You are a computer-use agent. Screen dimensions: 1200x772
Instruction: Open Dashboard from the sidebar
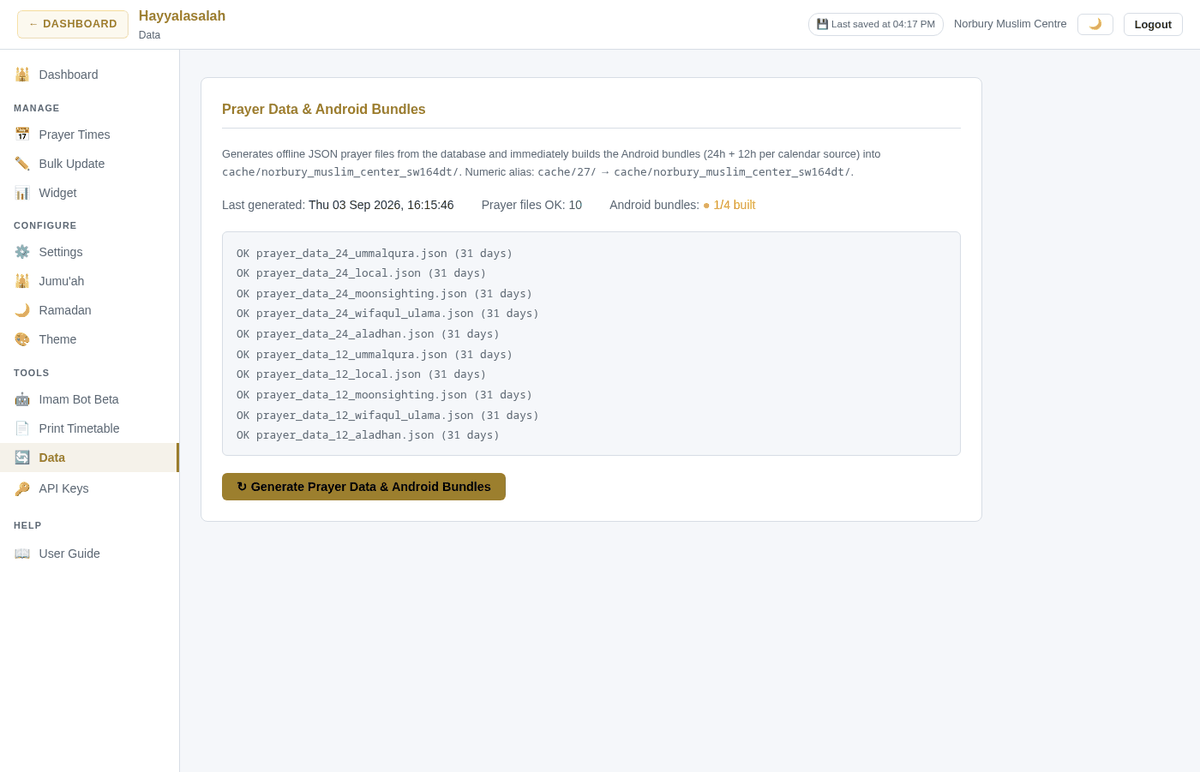tap(90, 74)
